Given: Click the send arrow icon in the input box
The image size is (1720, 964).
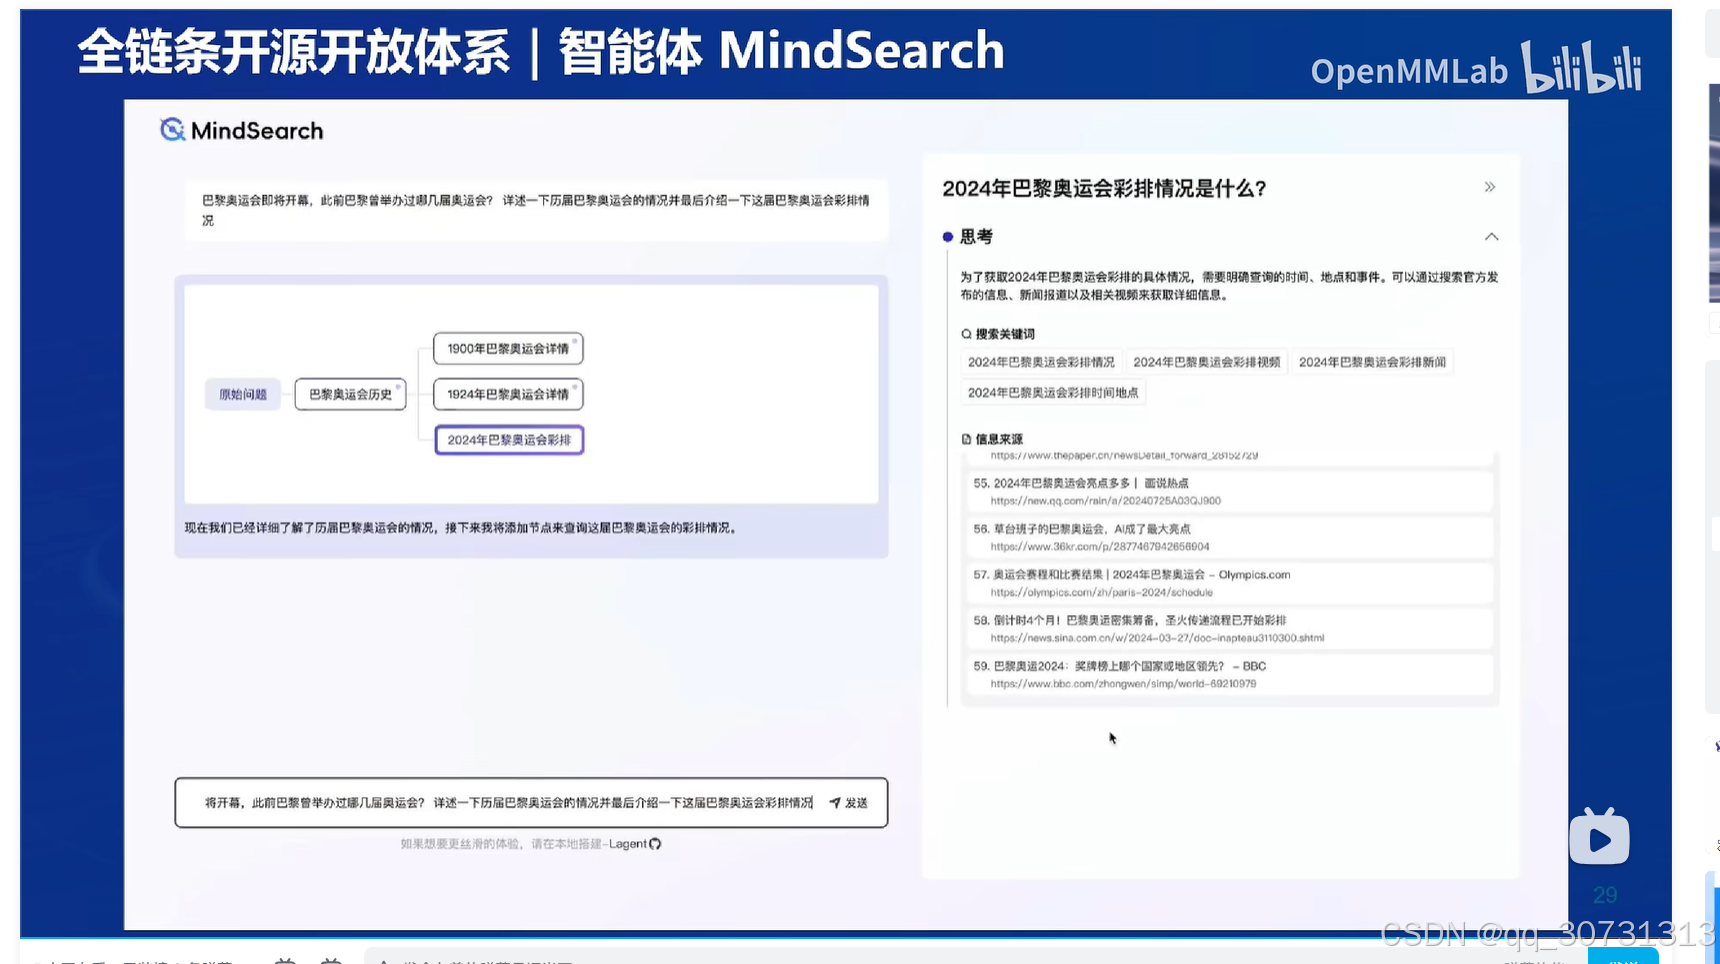Looking at the screenshot, I should (x=835, y=803).
